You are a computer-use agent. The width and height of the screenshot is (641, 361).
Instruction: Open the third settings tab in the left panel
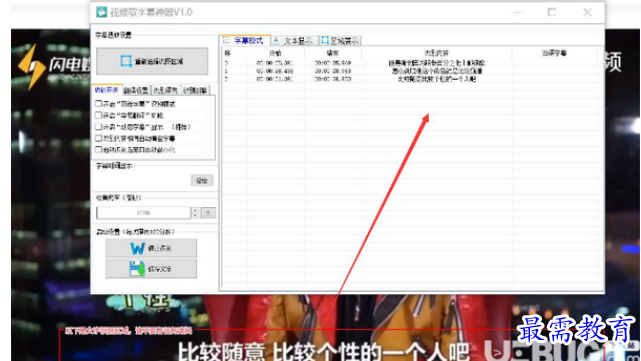pyautogui.click(x=166, y=90)
